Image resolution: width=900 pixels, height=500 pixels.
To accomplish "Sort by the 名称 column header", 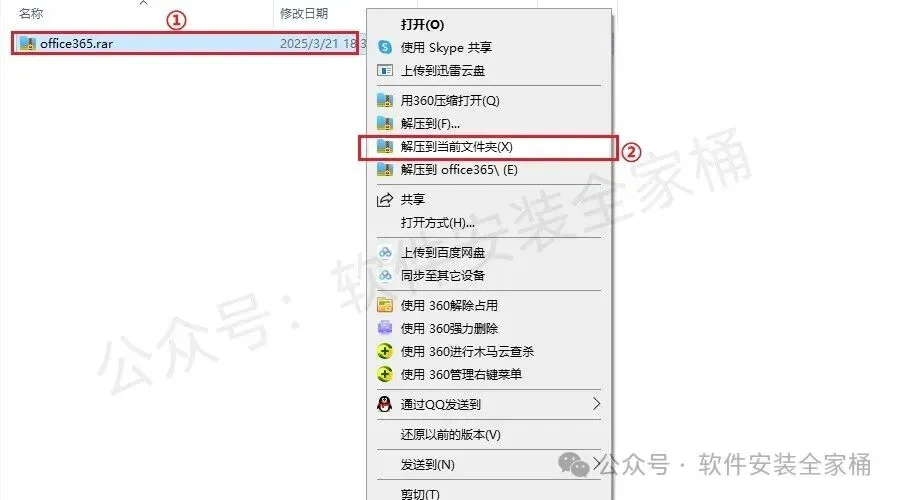I will tap(31, 13).
